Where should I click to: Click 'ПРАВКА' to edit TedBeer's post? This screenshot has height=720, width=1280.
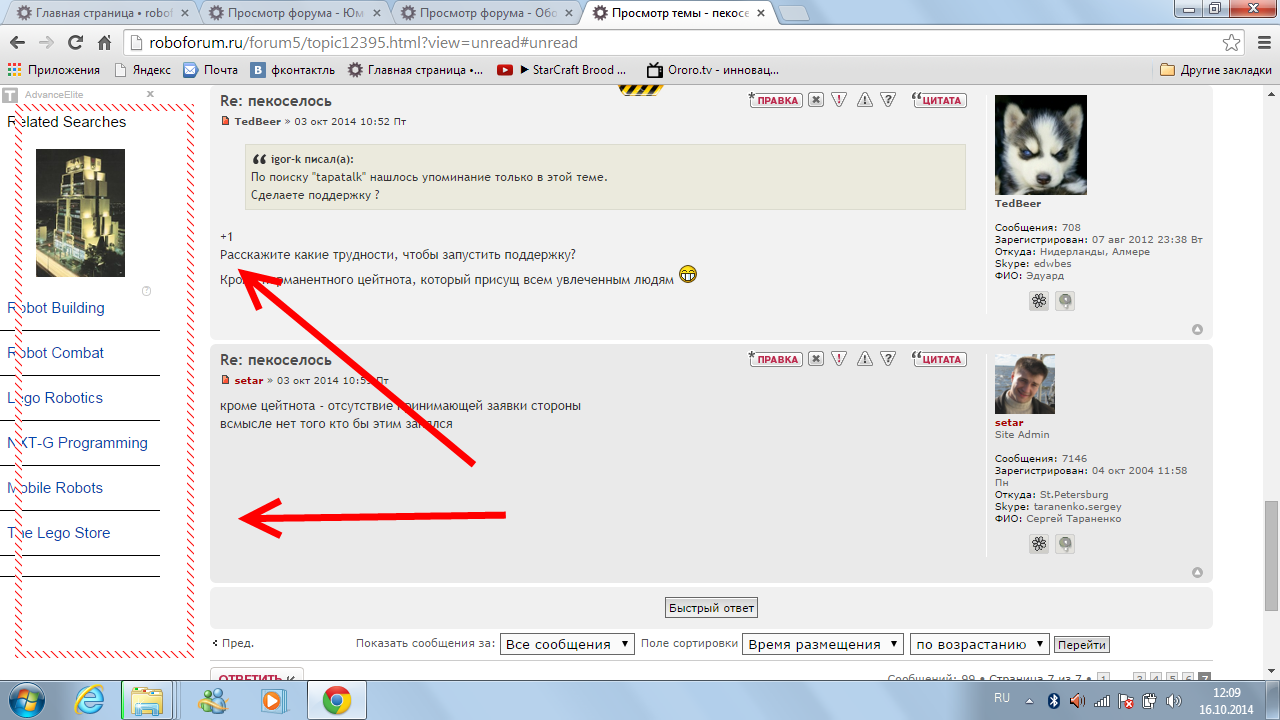click(x=776, y=100)
